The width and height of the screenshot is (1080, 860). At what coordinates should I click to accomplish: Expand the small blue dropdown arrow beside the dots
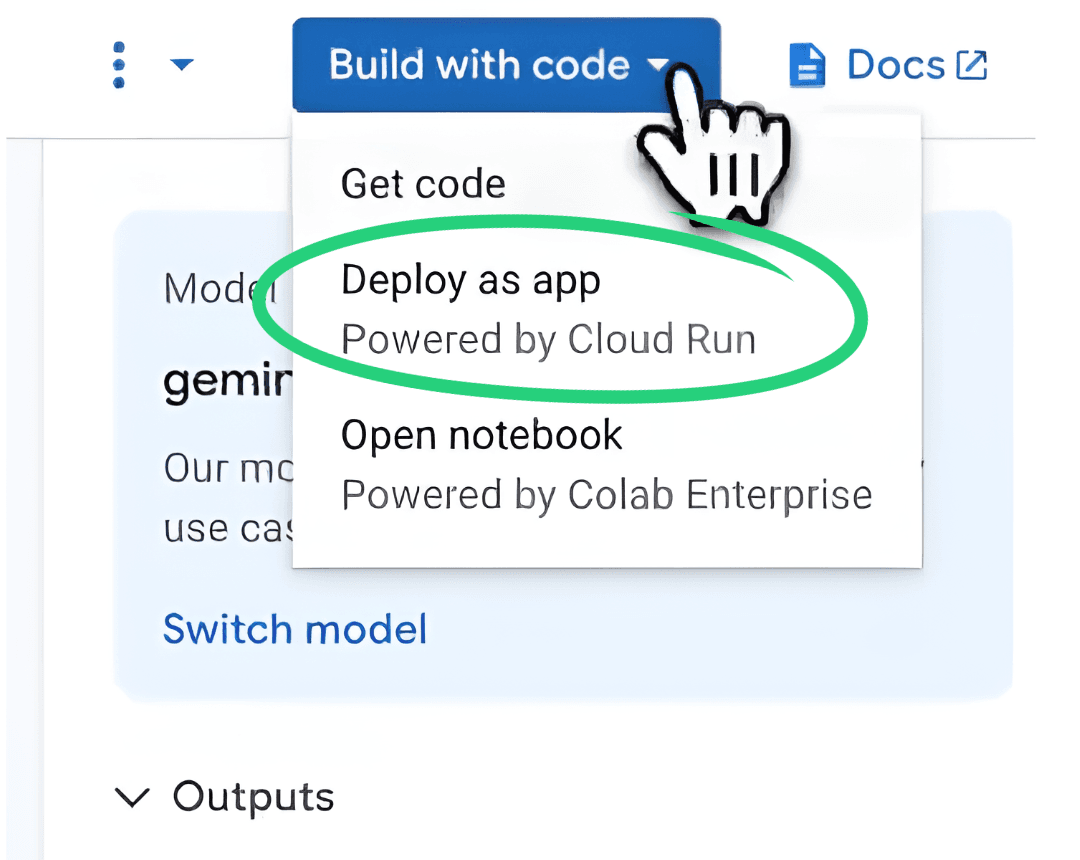(182, 65)
